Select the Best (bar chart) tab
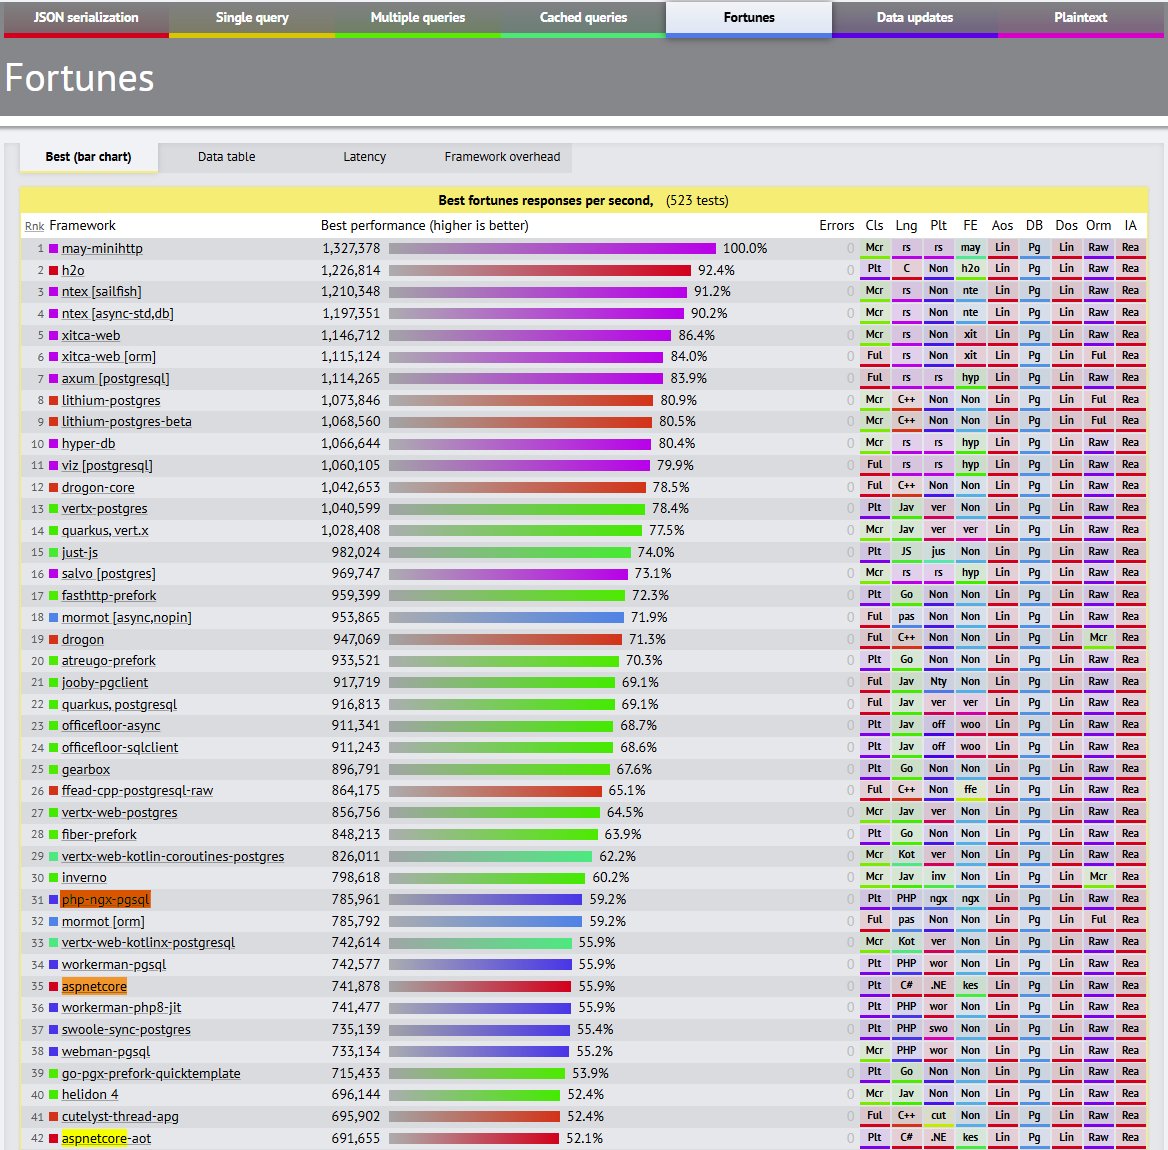1168x1150 pixels. (x=89, y=157)
